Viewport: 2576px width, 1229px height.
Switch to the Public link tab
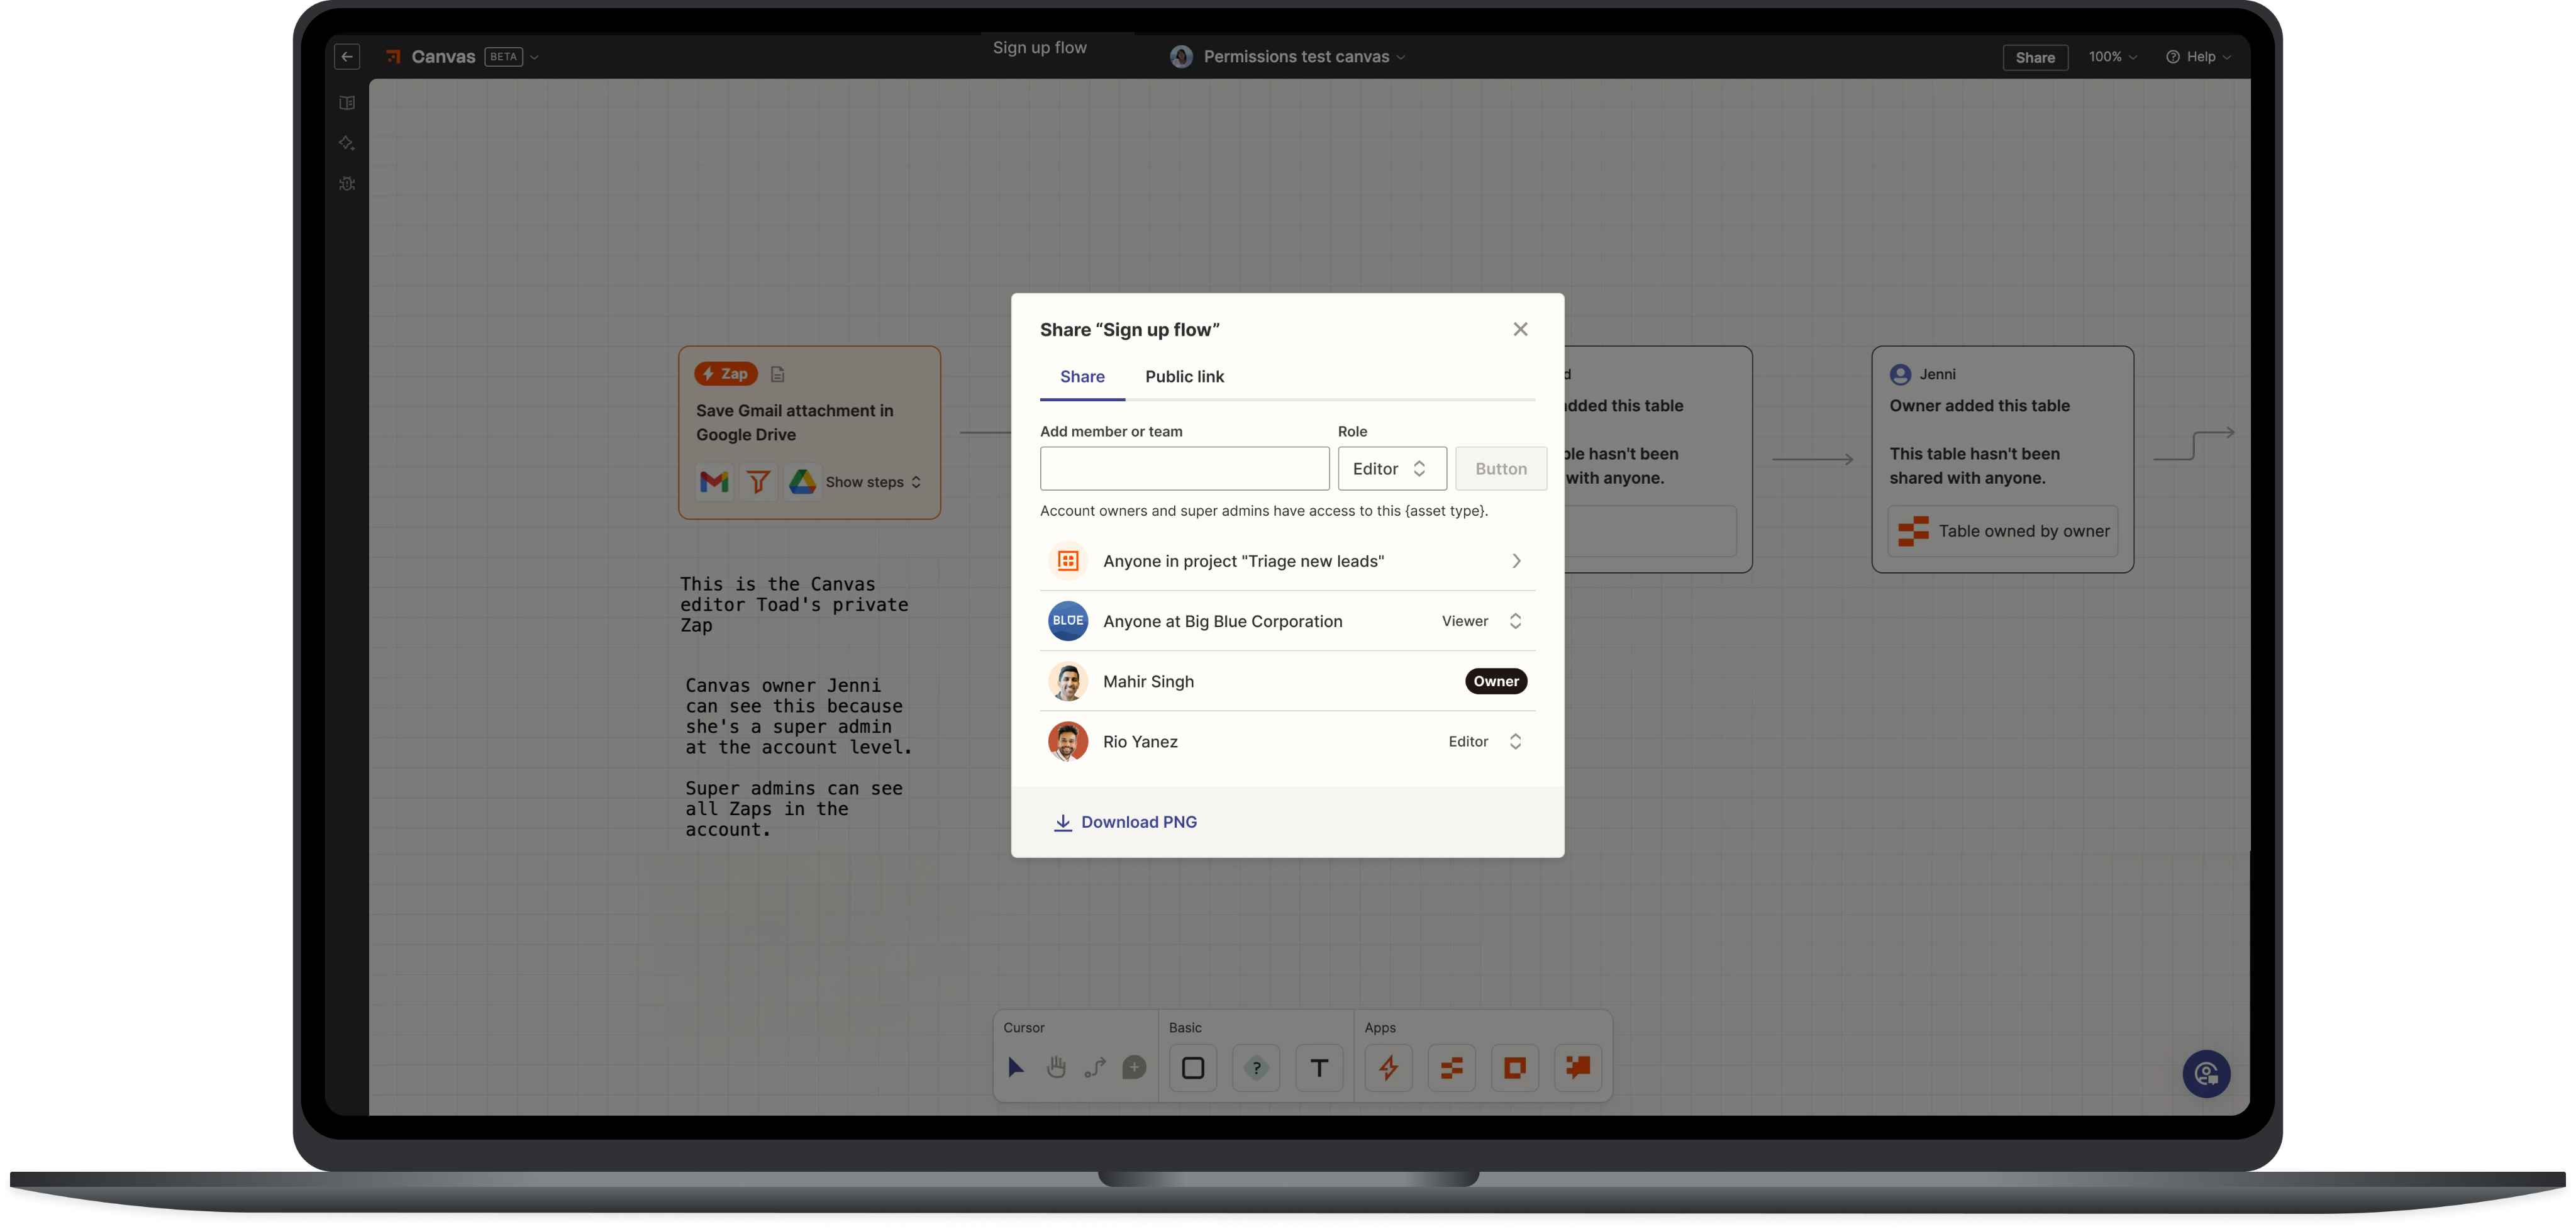[1184, 377]
